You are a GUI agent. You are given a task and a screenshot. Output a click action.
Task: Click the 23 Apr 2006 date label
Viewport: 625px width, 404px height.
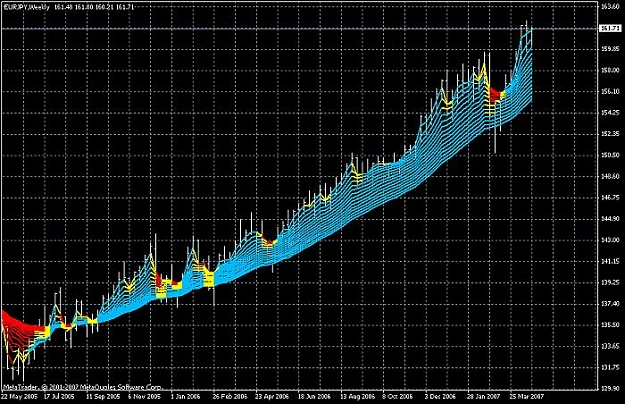coord(272,397)
